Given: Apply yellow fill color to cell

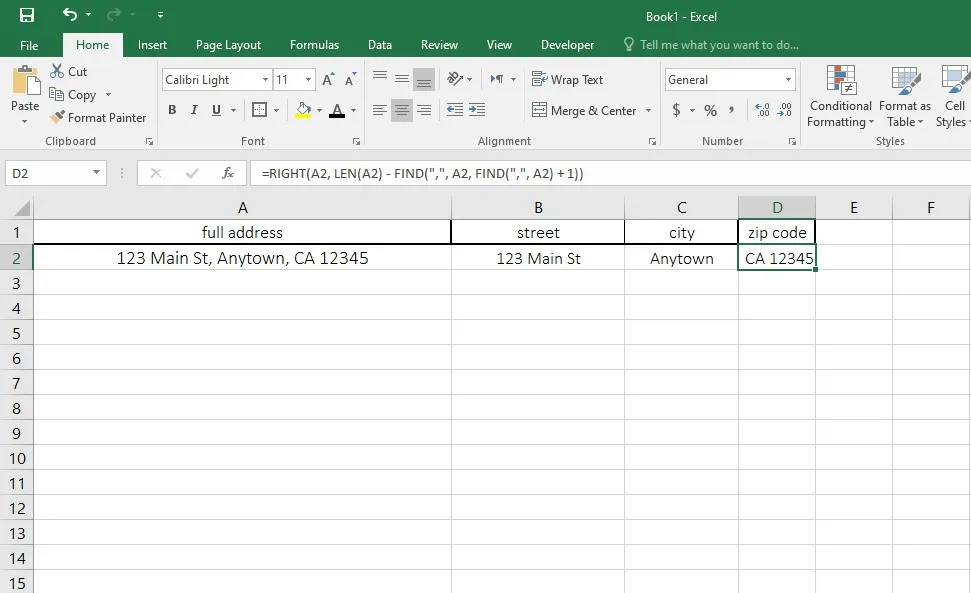Looking at the screenshot, I should (x=303, y=110).
